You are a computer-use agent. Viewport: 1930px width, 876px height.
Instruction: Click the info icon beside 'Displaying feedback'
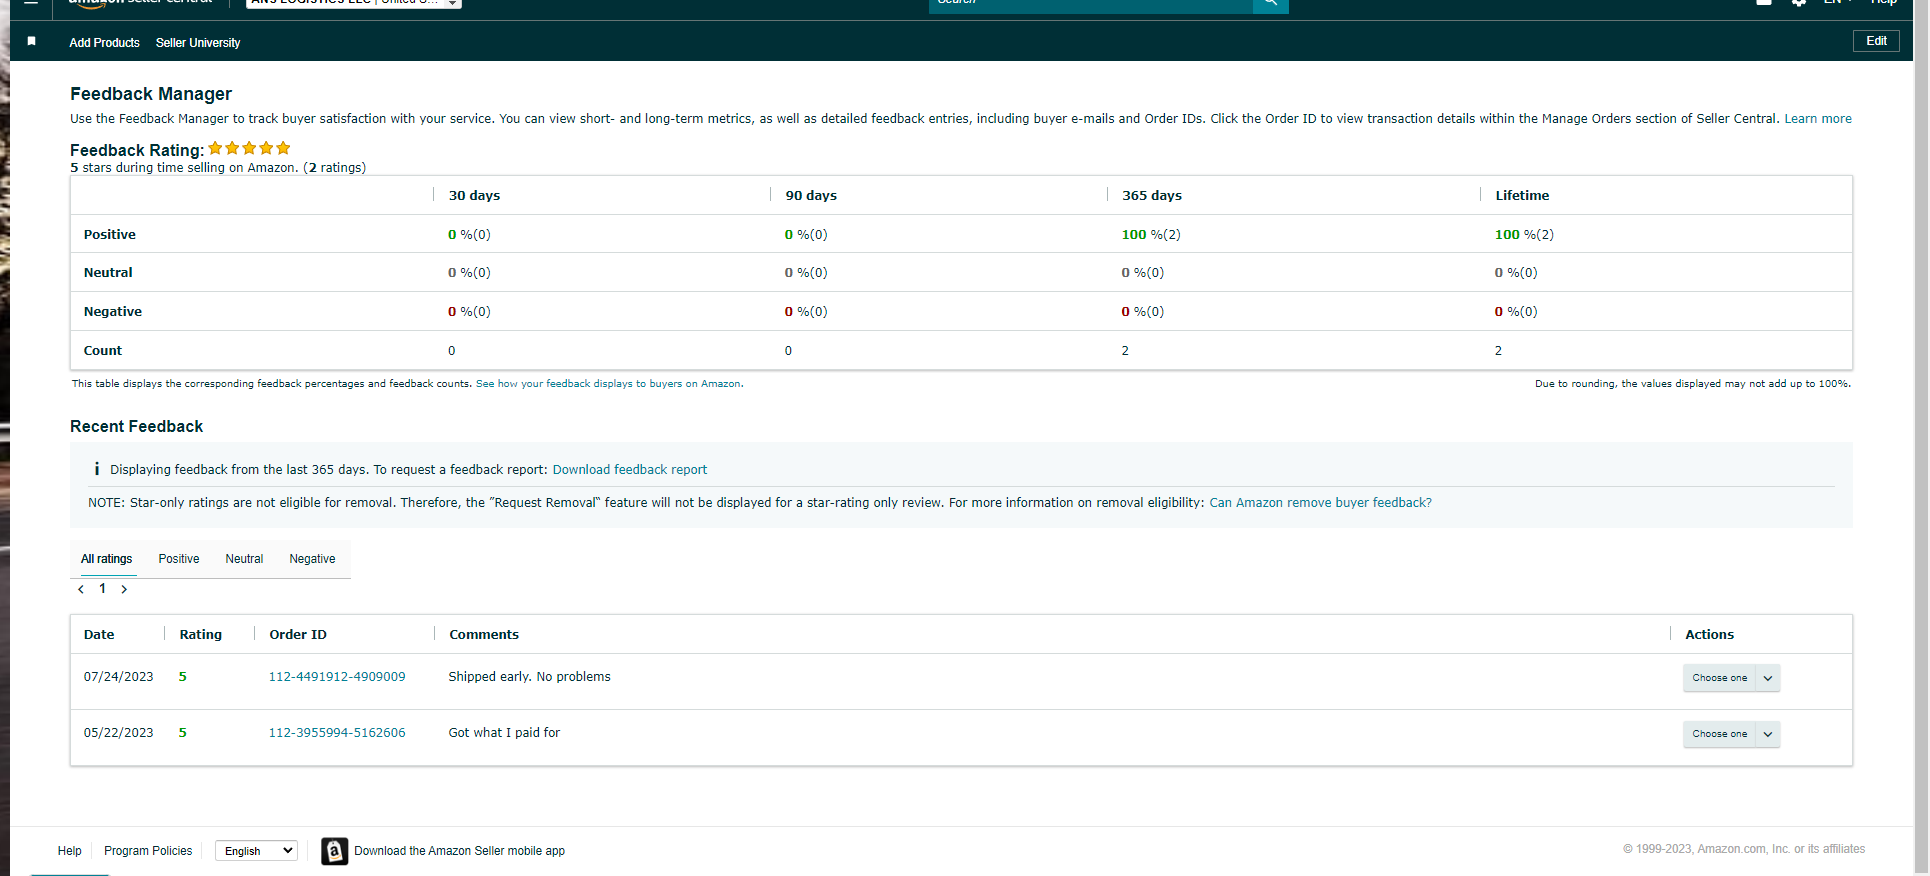[x=97, y=469]
